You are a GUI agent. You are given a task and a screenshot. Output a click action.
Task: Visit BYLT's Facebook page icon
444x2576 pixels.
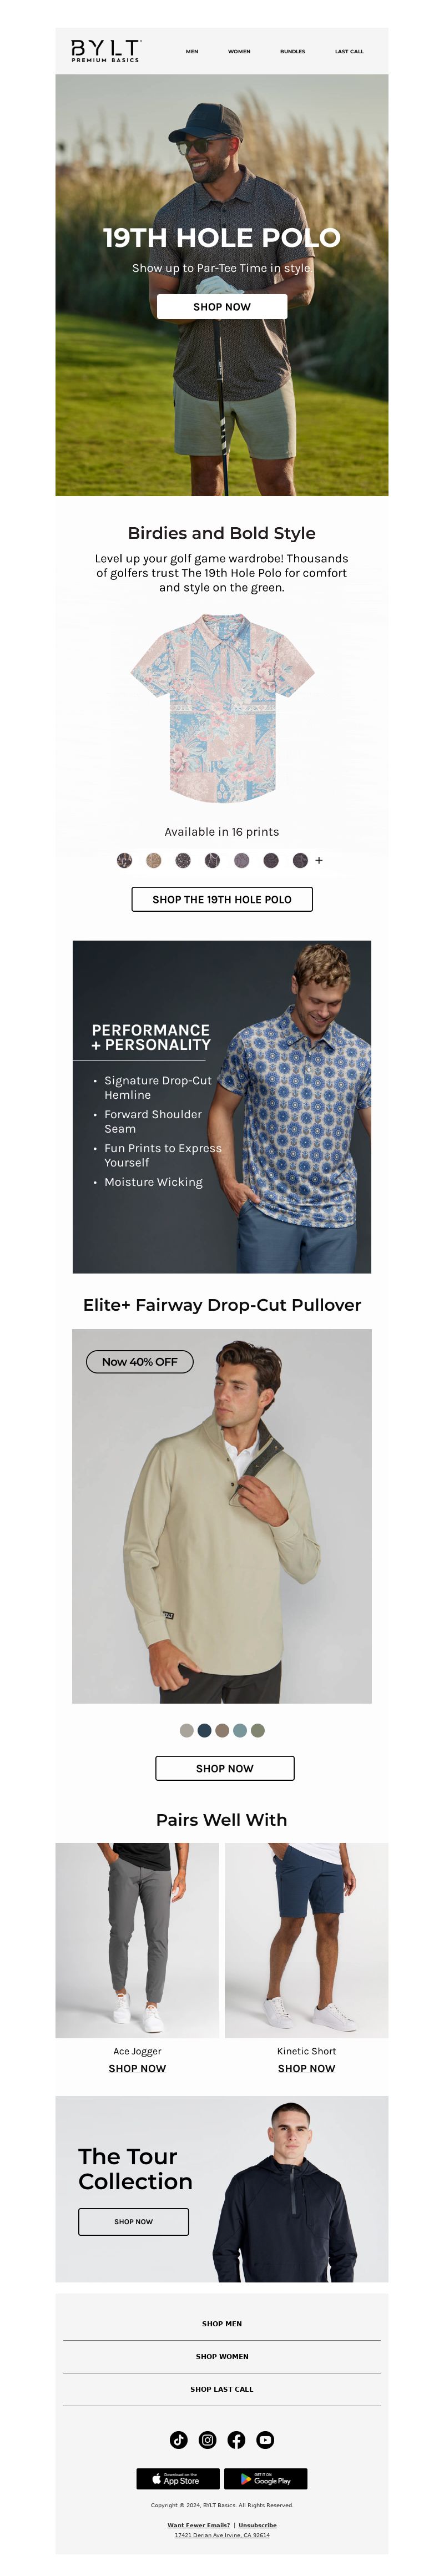[236, 2439]
